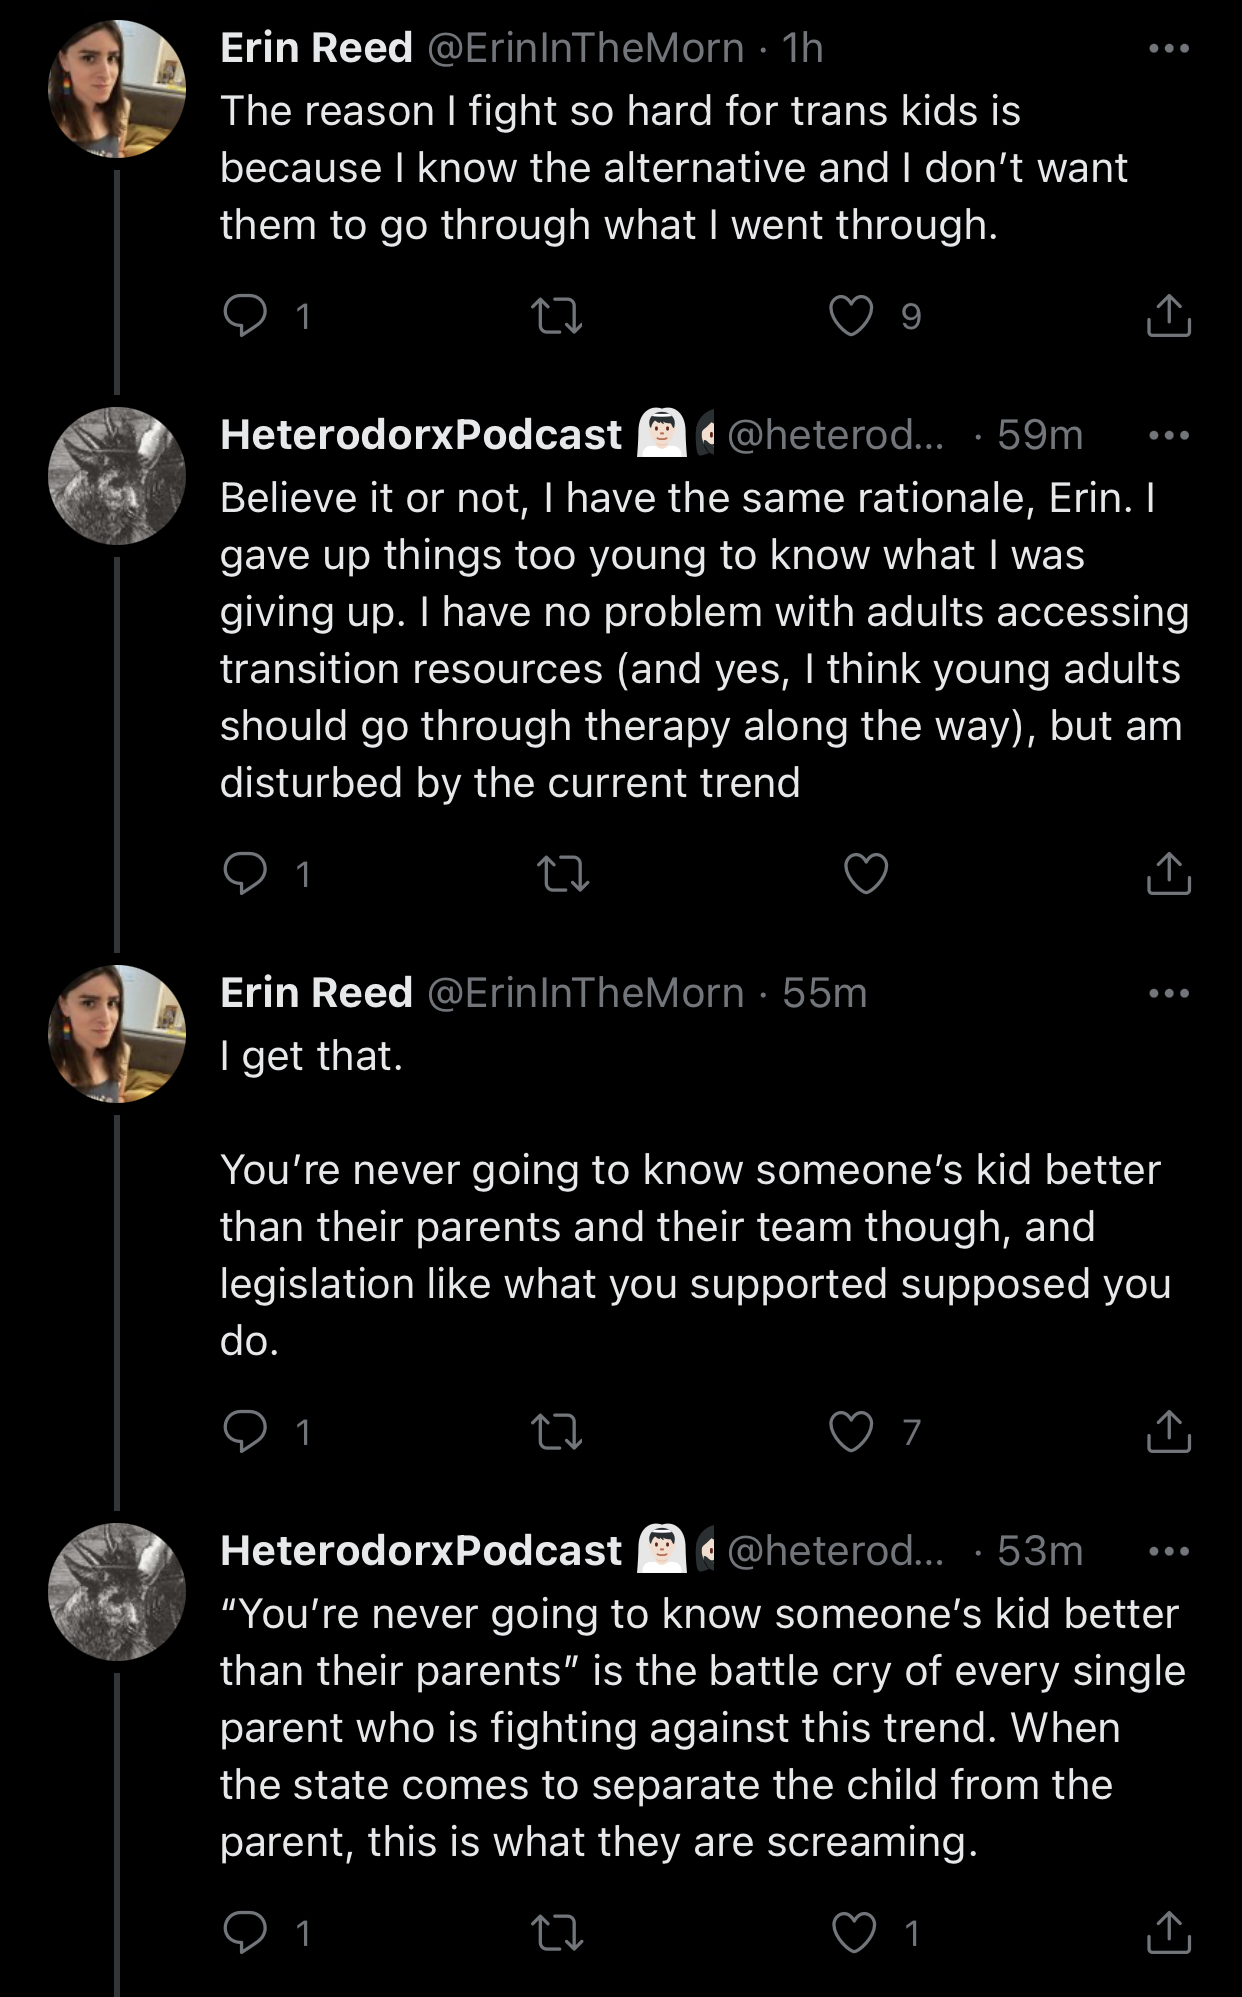Like the tweet with 9 likes

(x=851, y=316)
